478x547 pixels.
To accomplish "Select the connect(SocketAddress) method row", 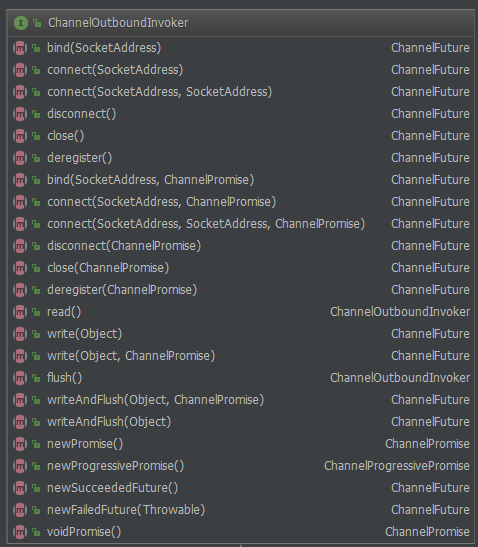I will click(x=241, y=70).
